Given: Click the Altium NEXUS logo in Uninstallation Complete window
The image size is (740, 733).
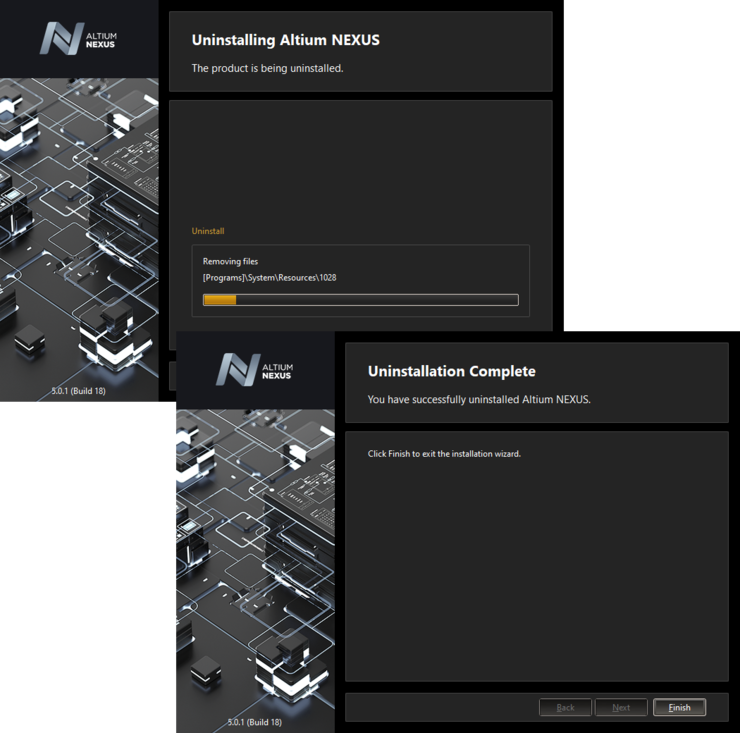Looking at the screenshot, I should tap(255, 370).
